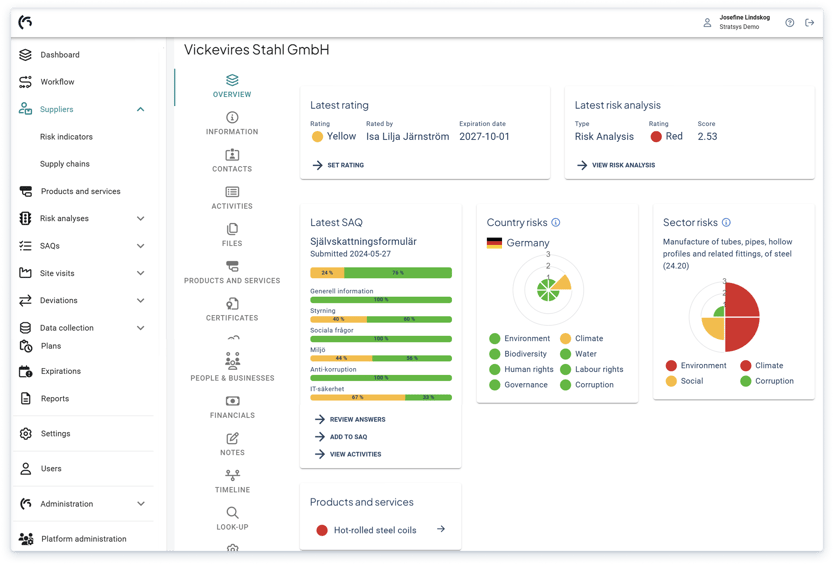Collapse the Suppliers sidebar group
Image resolution: width=834 pixels, height=565 pixels.
tap(140, 109)
